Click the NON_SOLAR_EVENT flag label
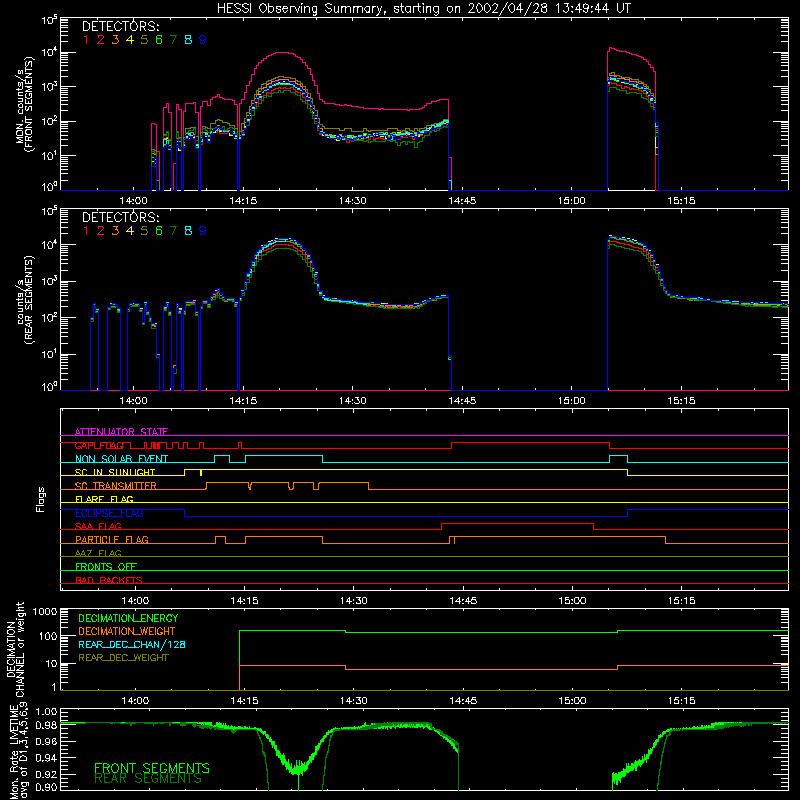Screen dimensions: 800x800 (x=121, y=459)
